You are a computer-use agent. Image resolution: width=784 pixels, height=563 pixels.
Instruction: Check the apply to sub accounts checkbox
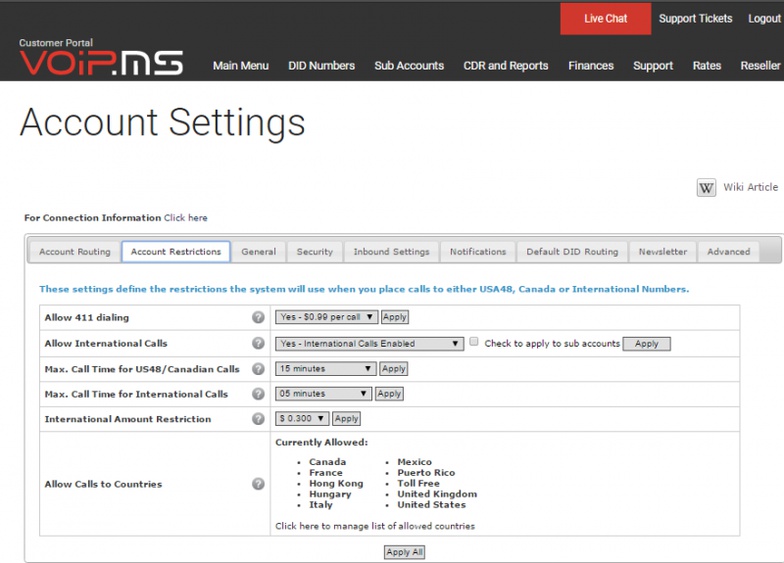[x=474, y=342]
